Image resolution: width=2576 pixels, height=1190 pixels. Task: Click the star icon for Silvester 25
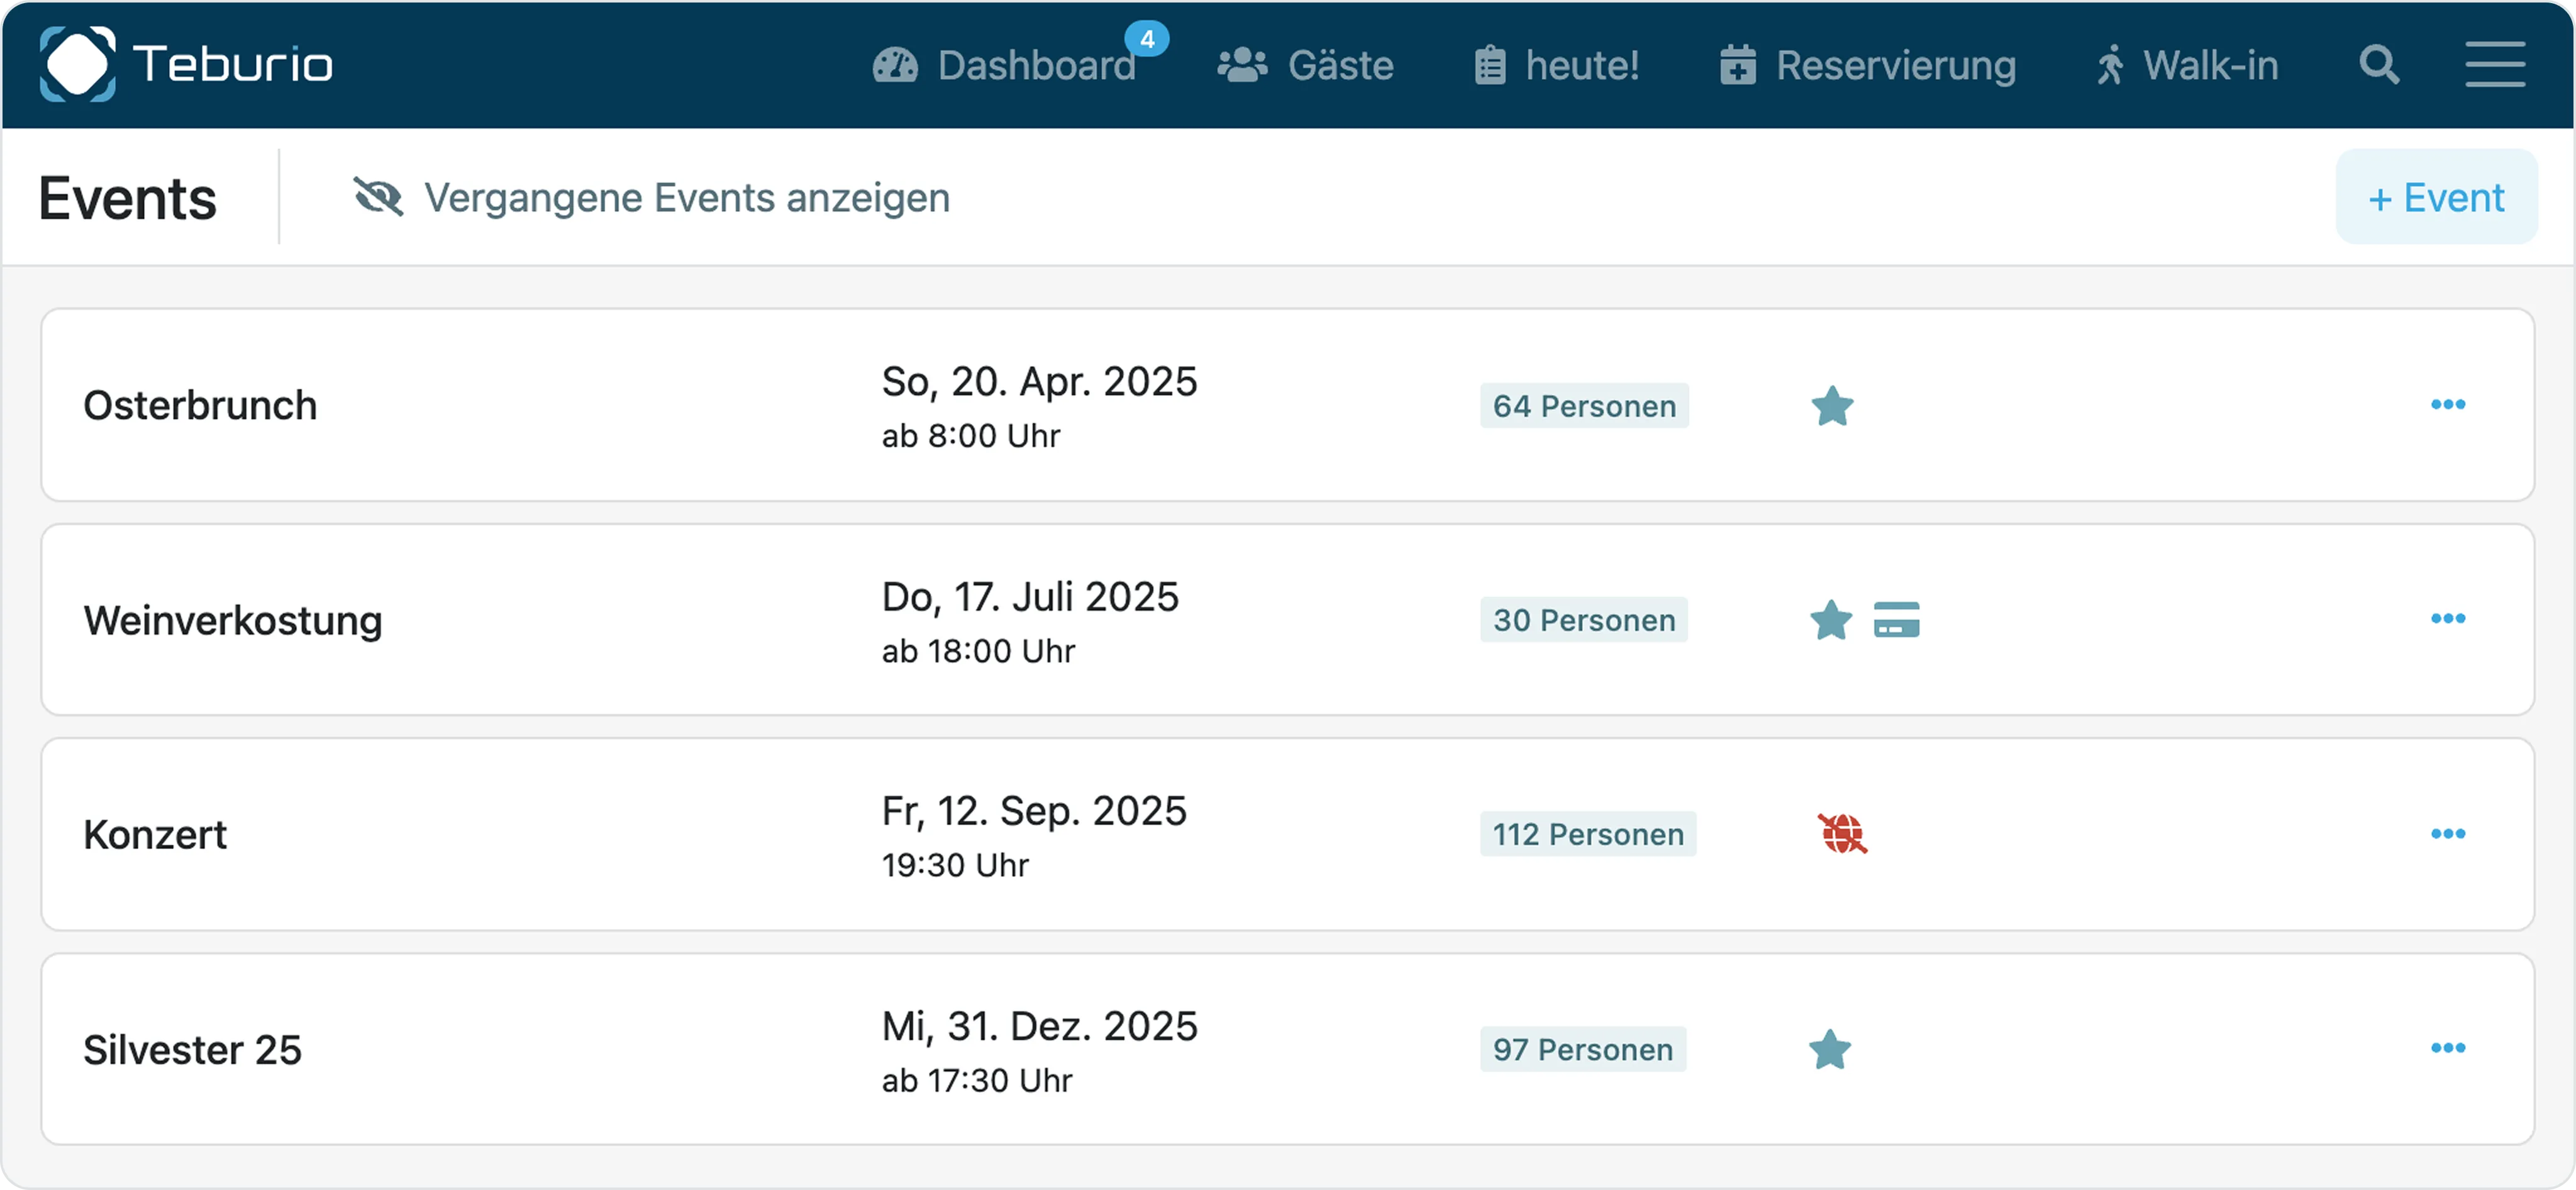[x=1830, y=1049]
